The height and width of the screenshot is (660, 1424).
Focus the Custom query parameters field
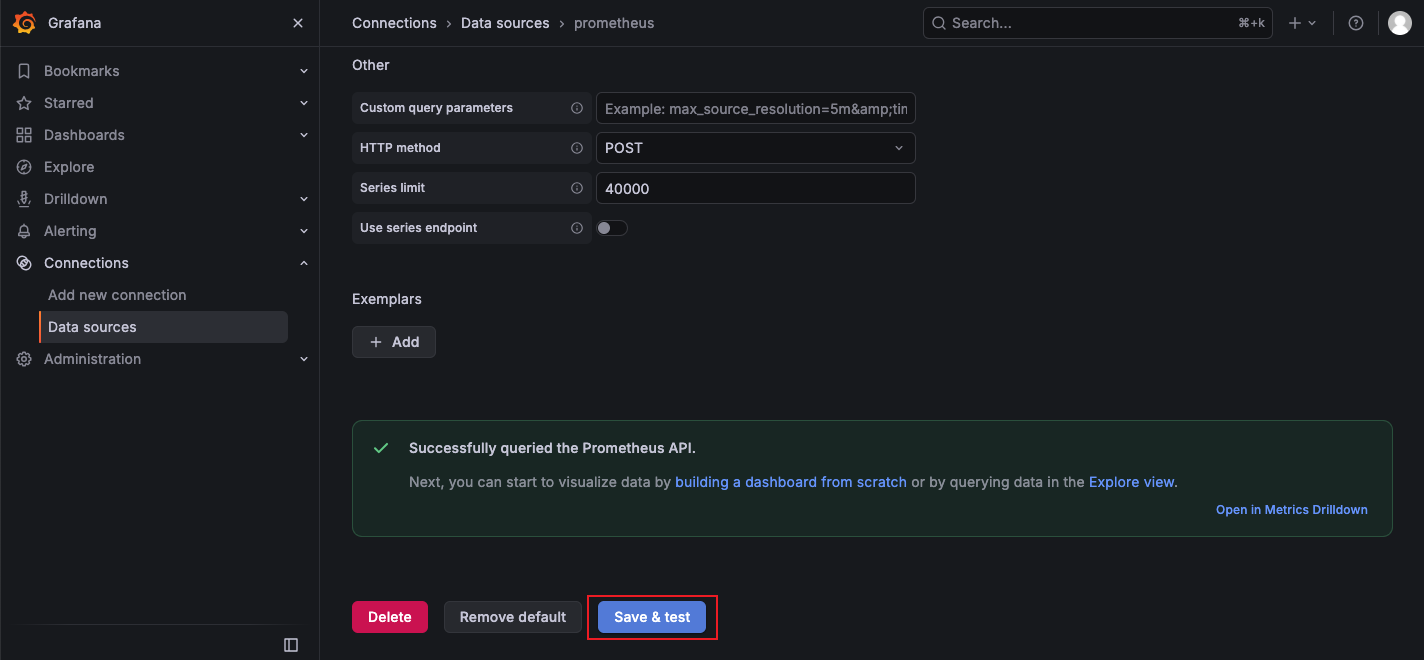coord(755,108)
